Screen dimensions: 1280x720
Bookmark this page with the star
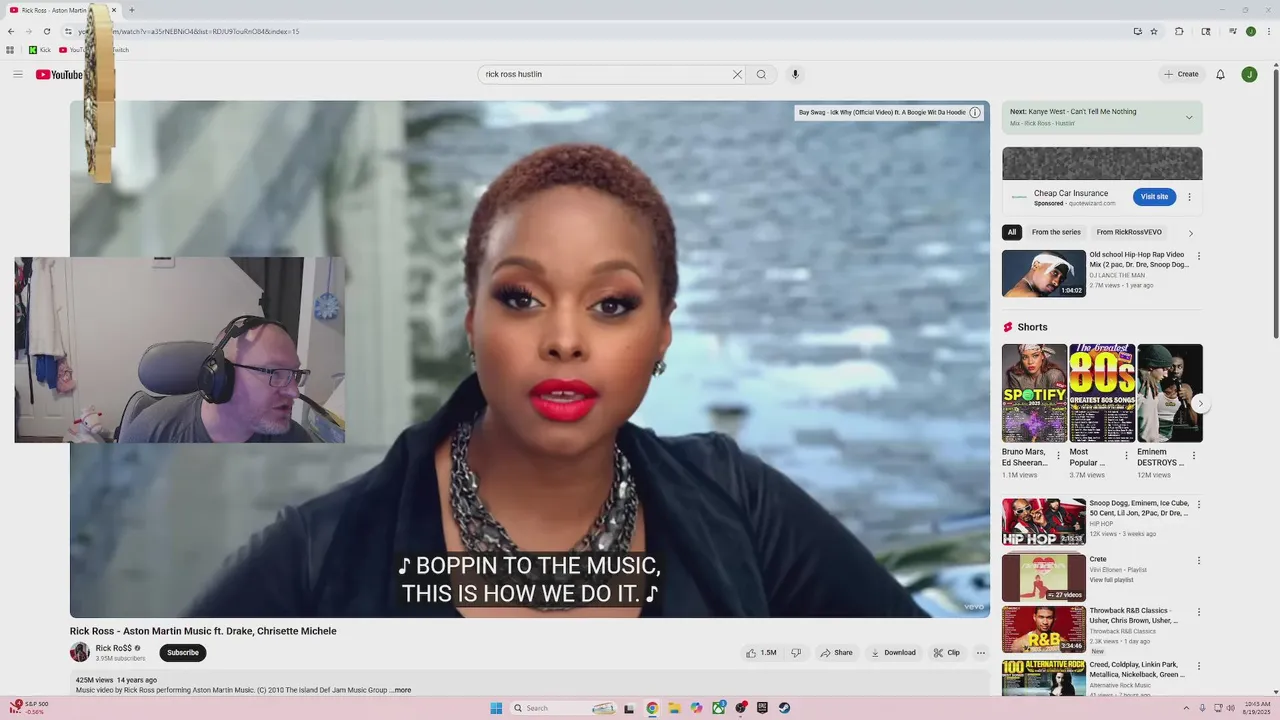coord(1154,31)
